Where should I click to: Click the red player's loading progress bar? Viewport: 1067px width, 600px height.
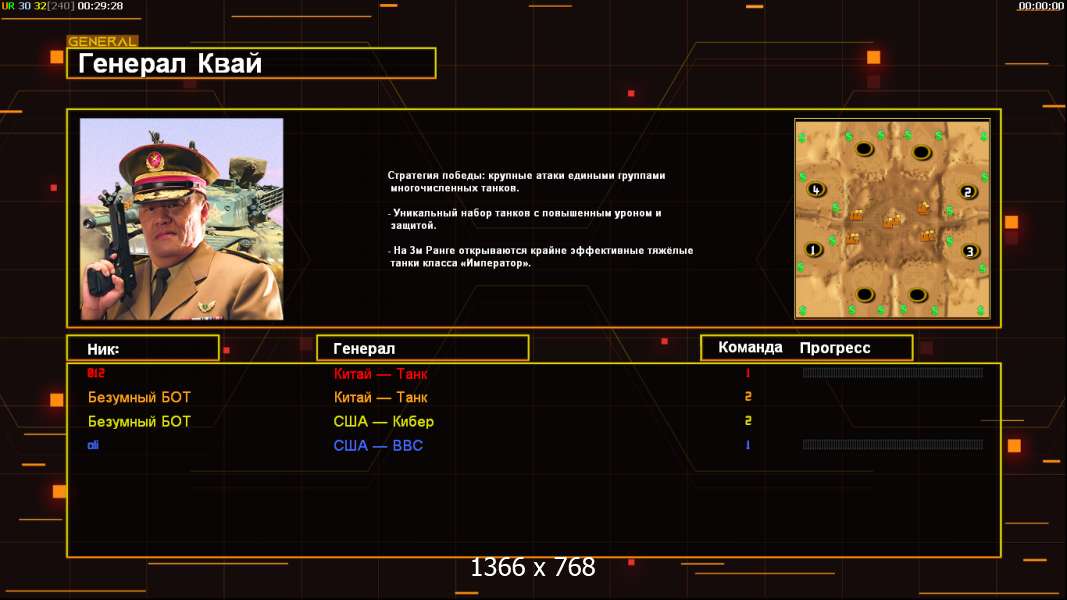pyautogui.click(x=893, y=373)
